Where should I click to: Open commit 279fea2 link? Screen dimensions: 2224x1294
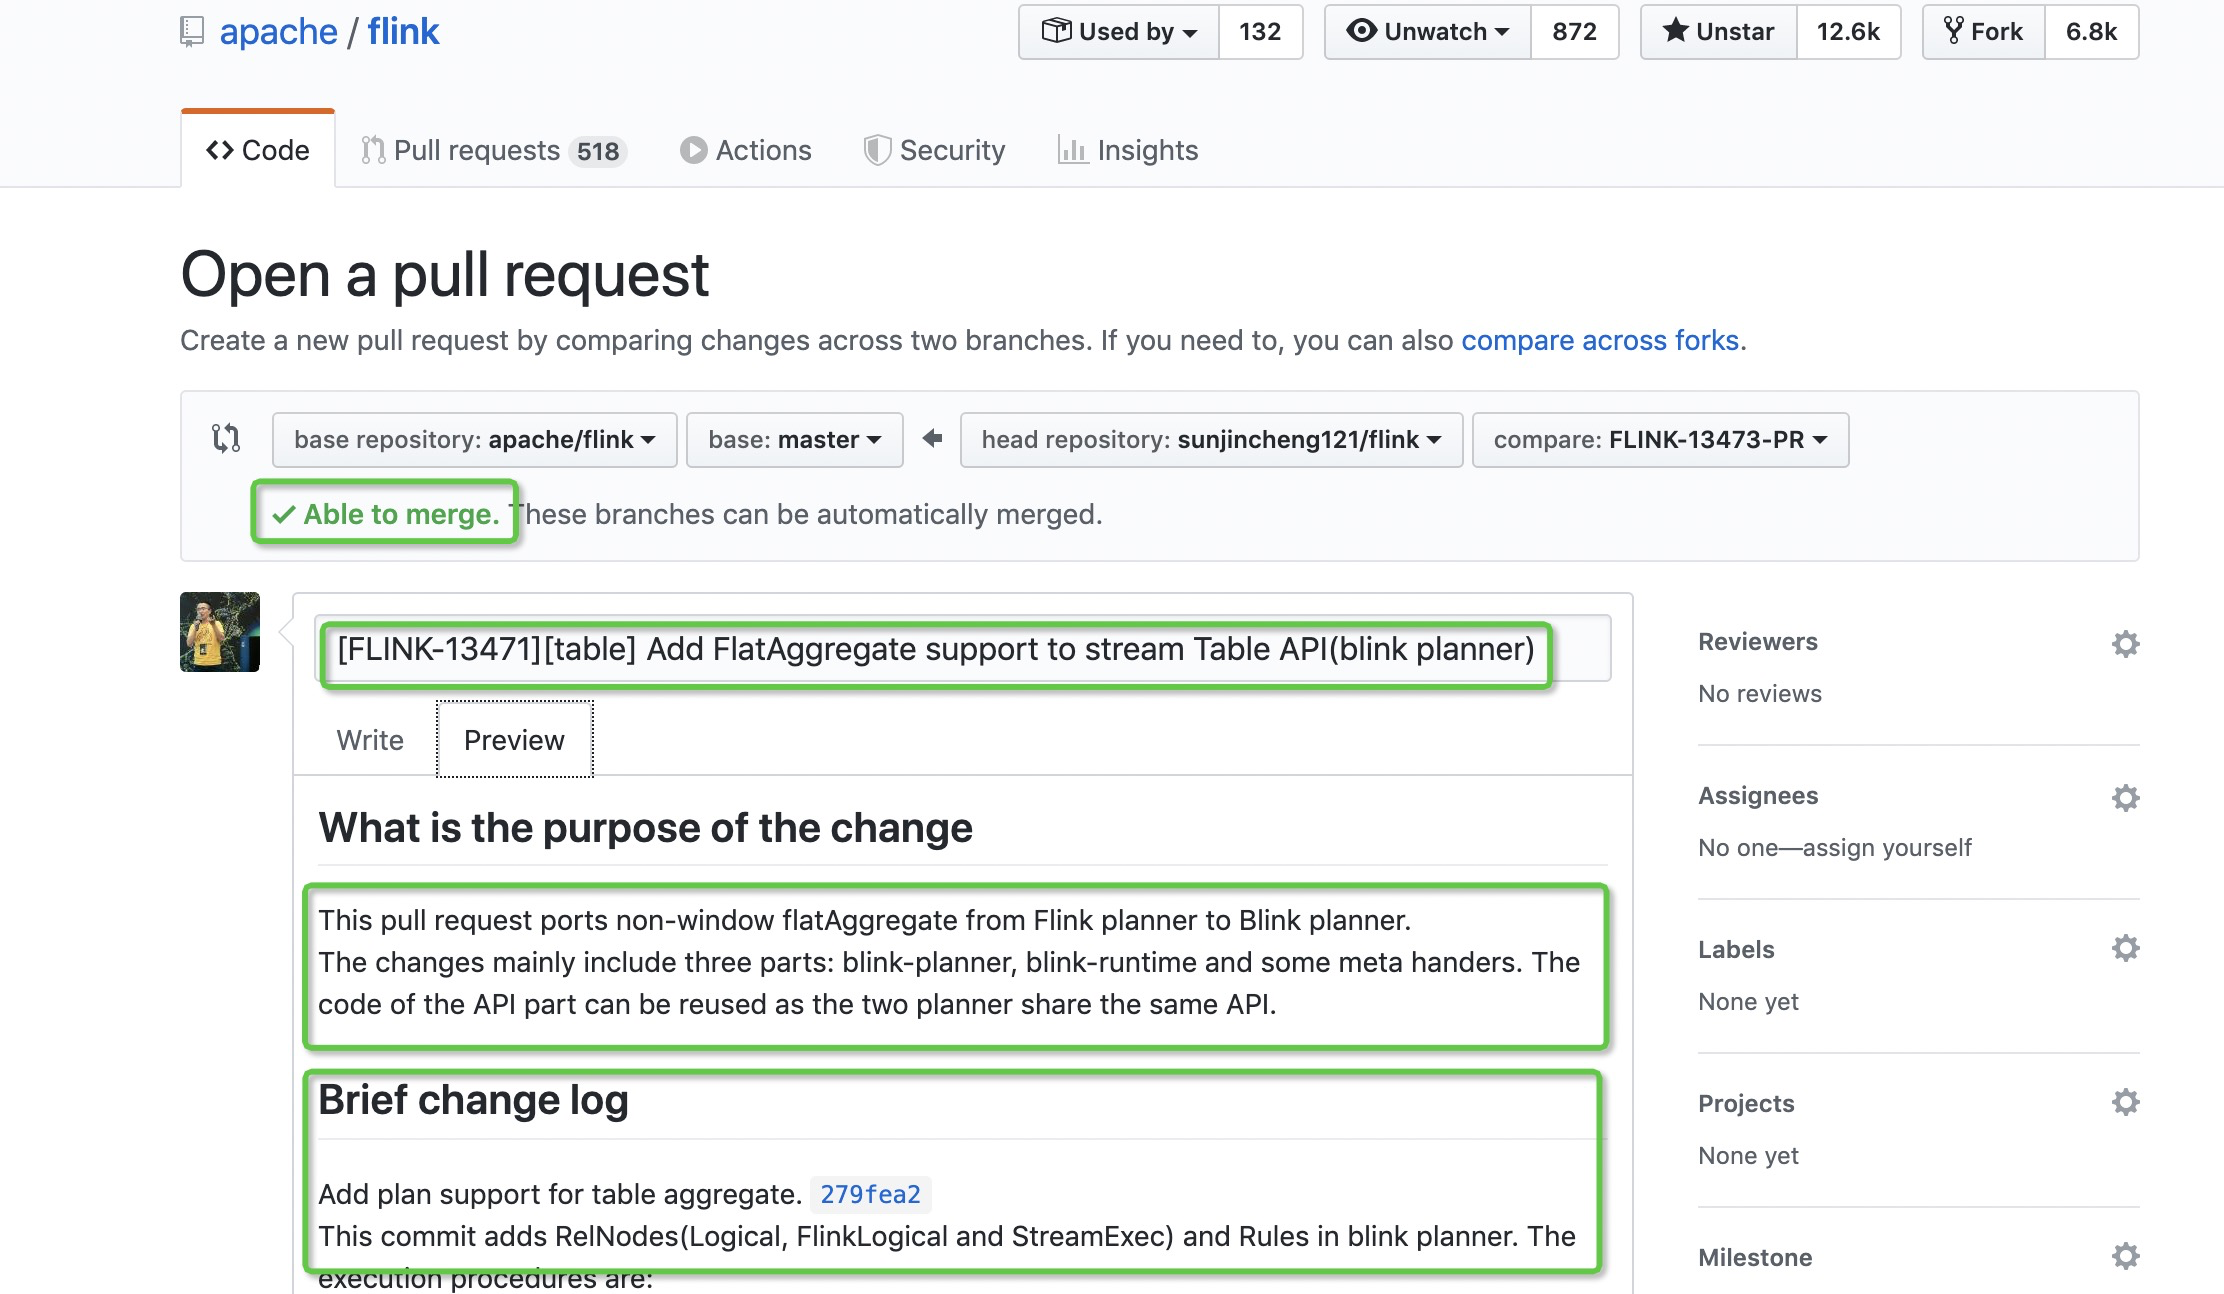(x=870, y=1194)
